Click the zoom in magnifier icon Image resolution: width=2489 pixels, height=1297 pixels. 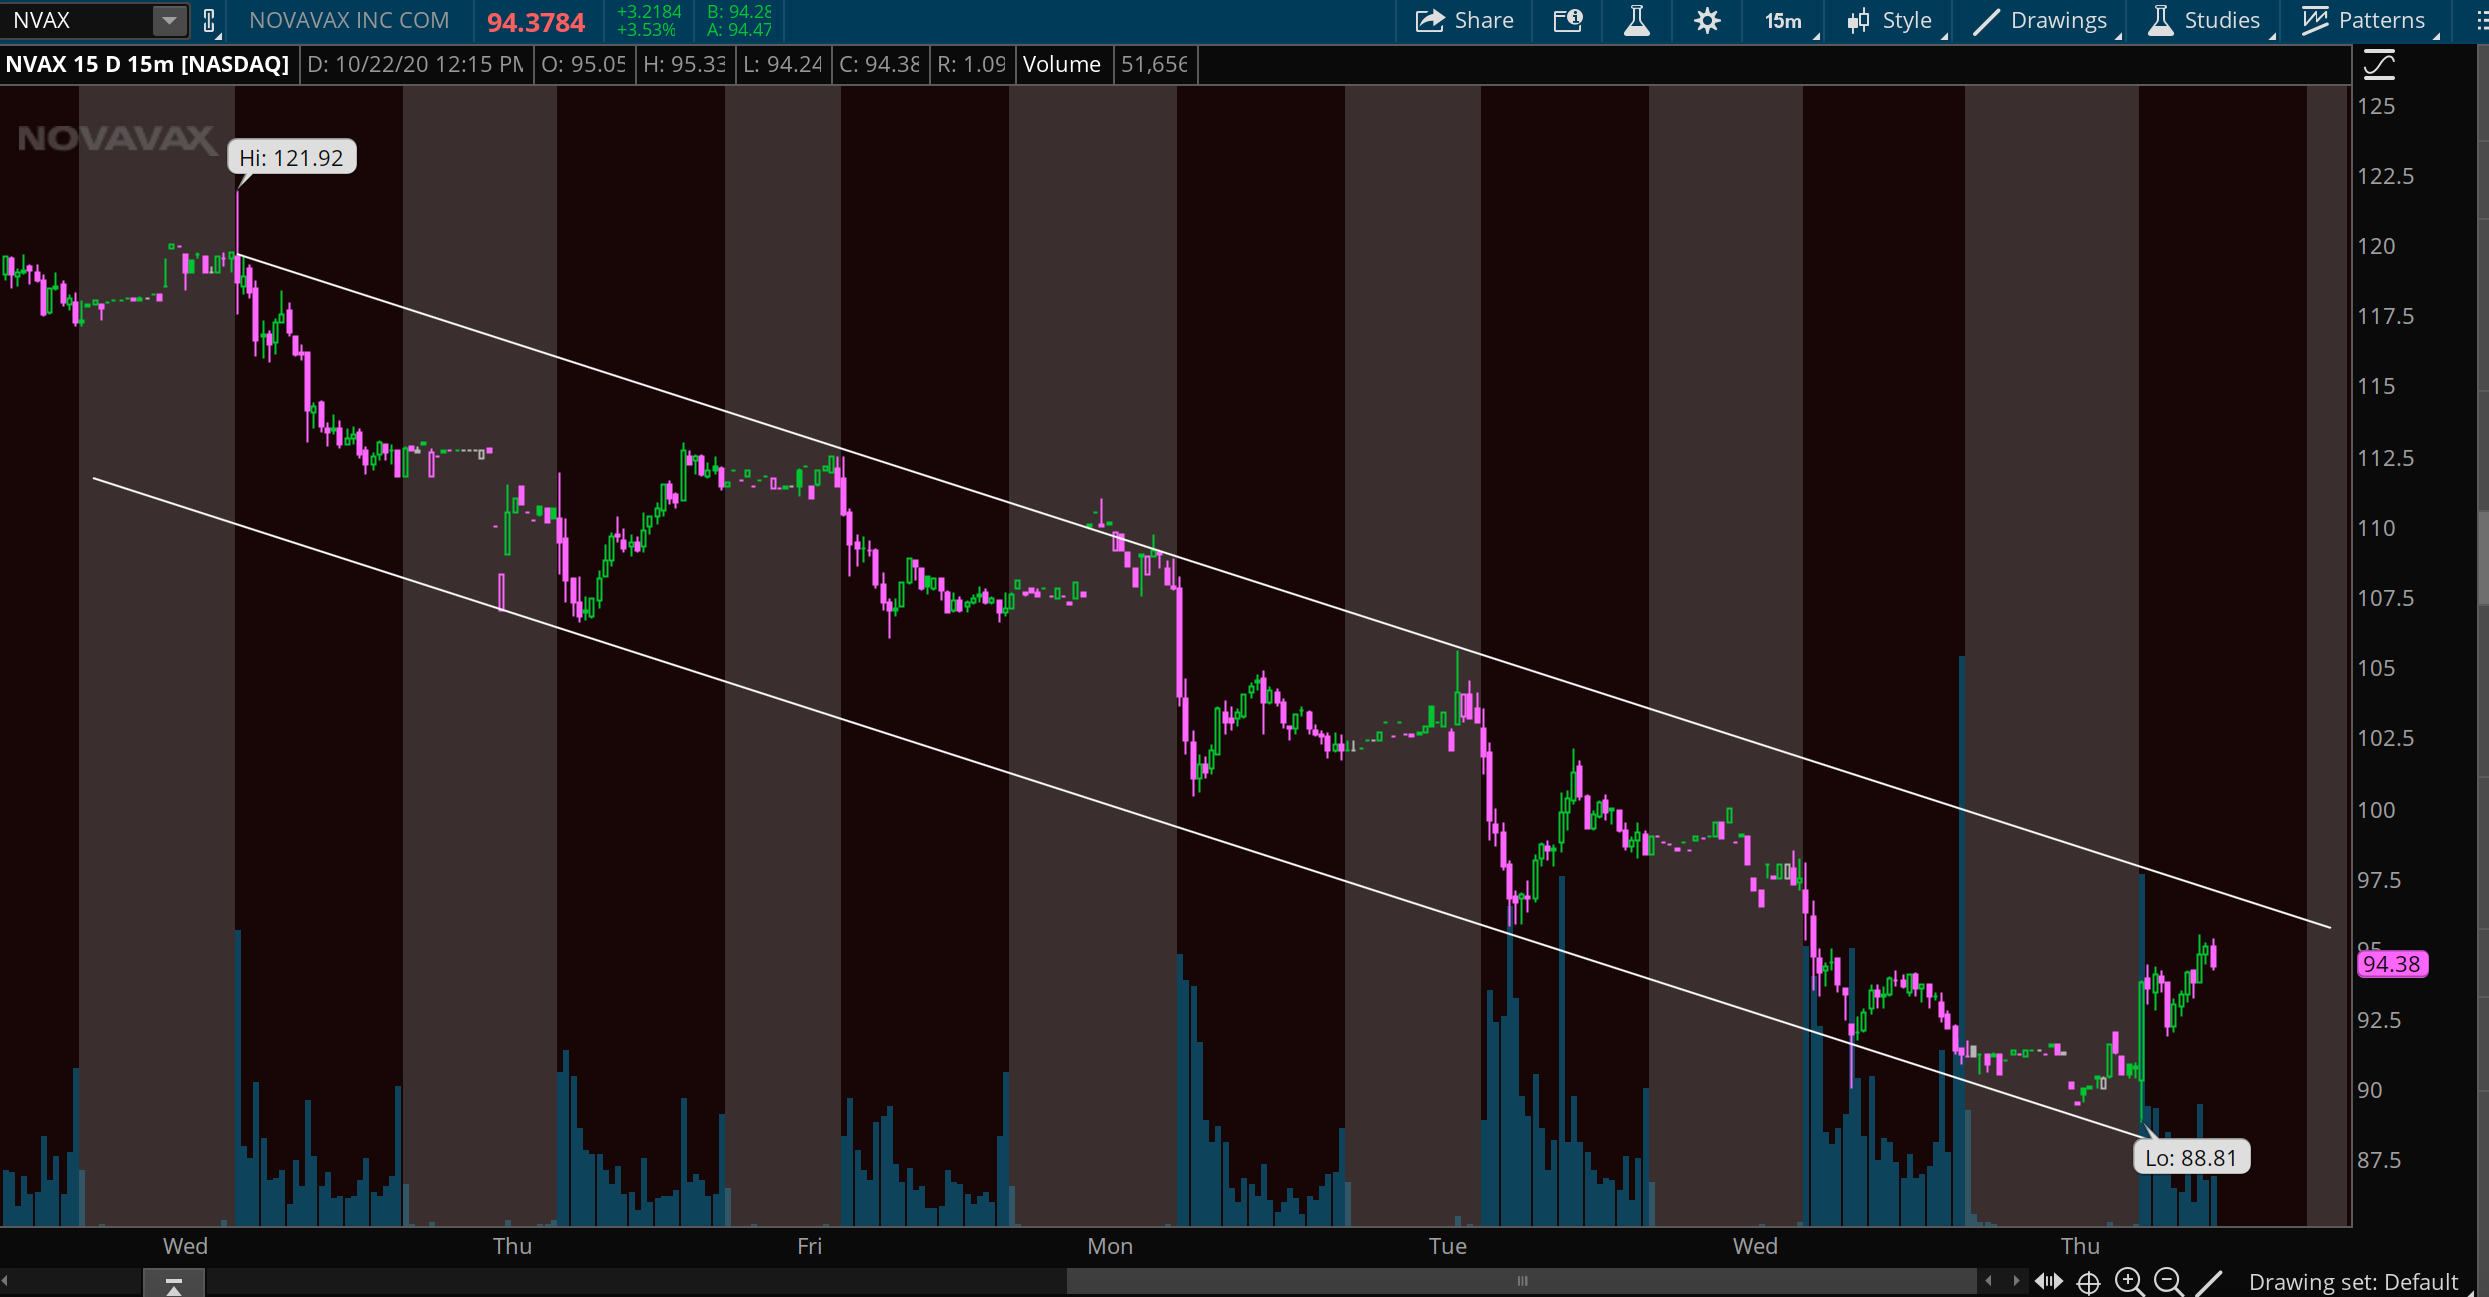click(x=2129, y=1281)
